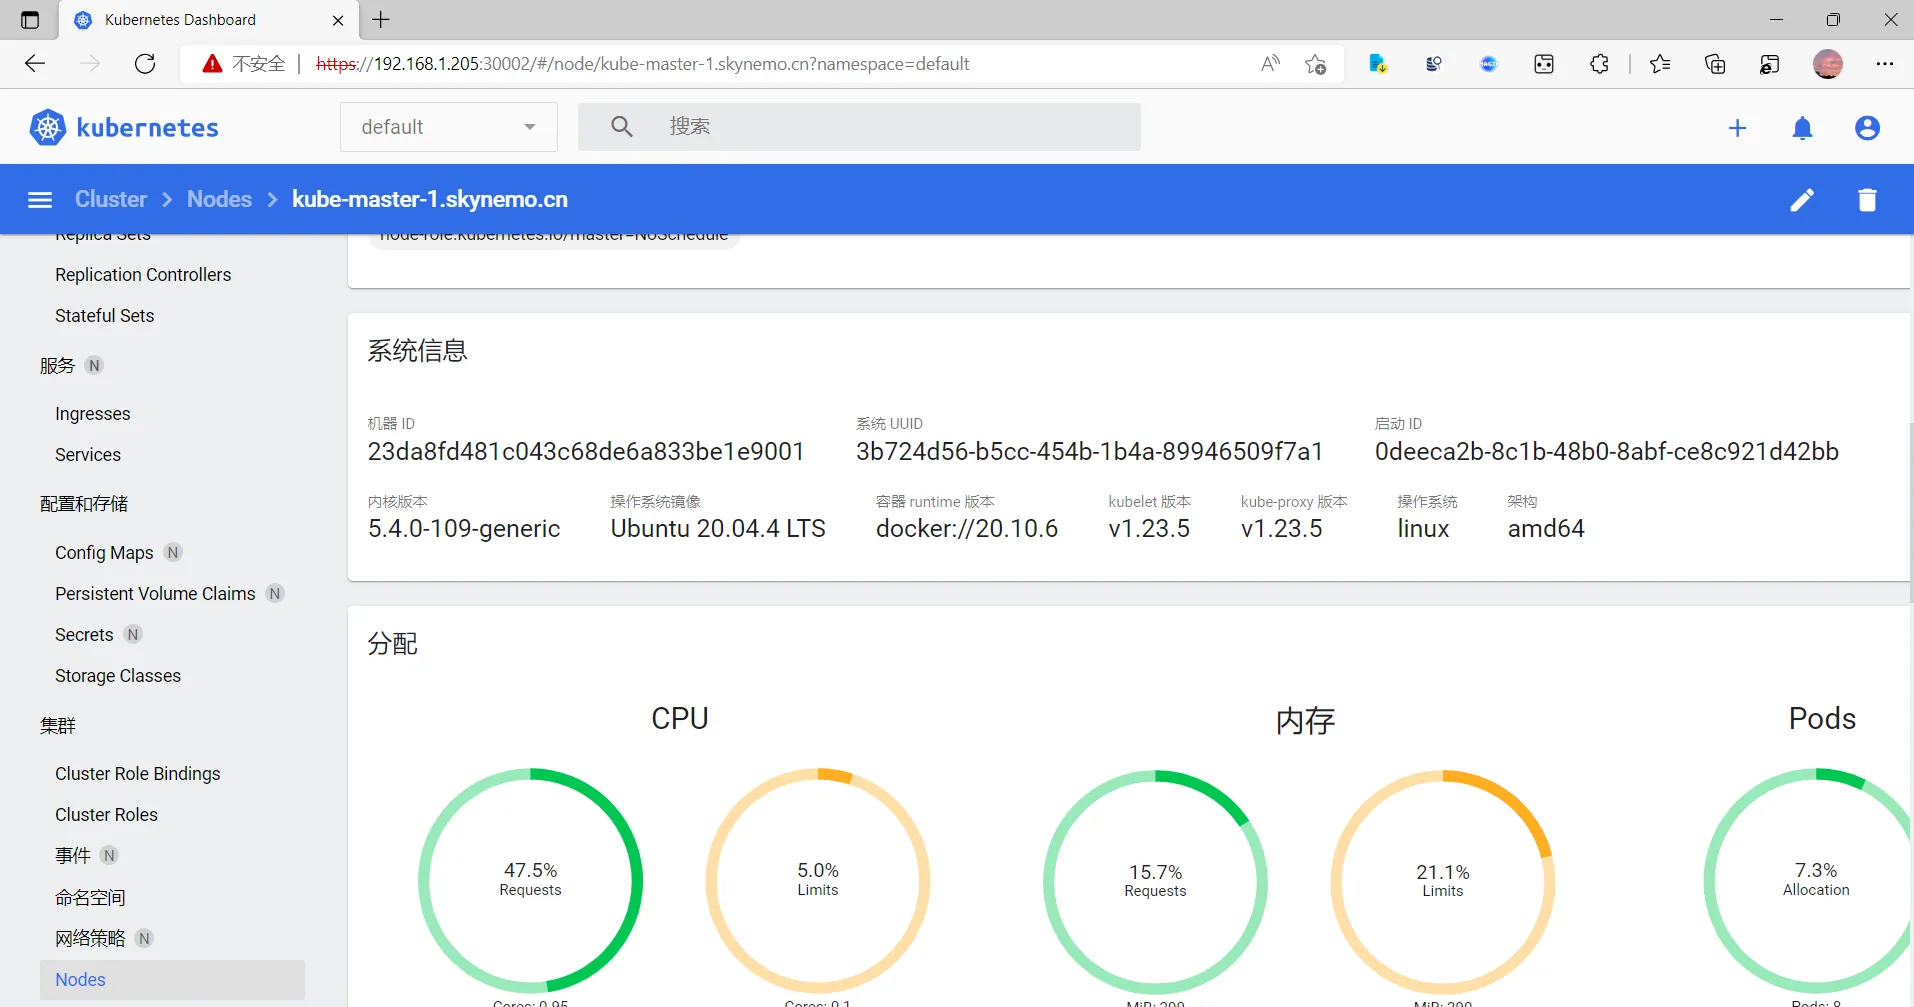1914x1007 pixels.
Task: Open the tab actions menu icon
Action: [30, 20]
